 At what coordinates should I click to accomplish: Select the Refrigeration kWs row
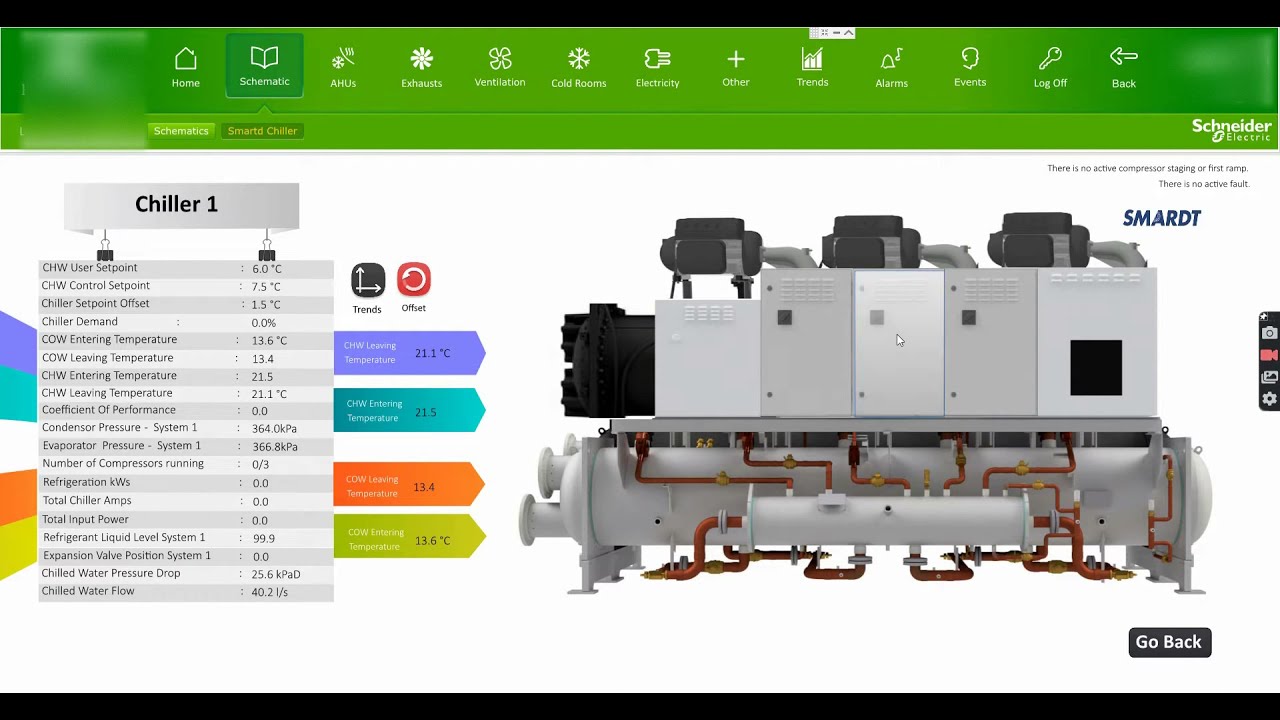click(186, 482)
